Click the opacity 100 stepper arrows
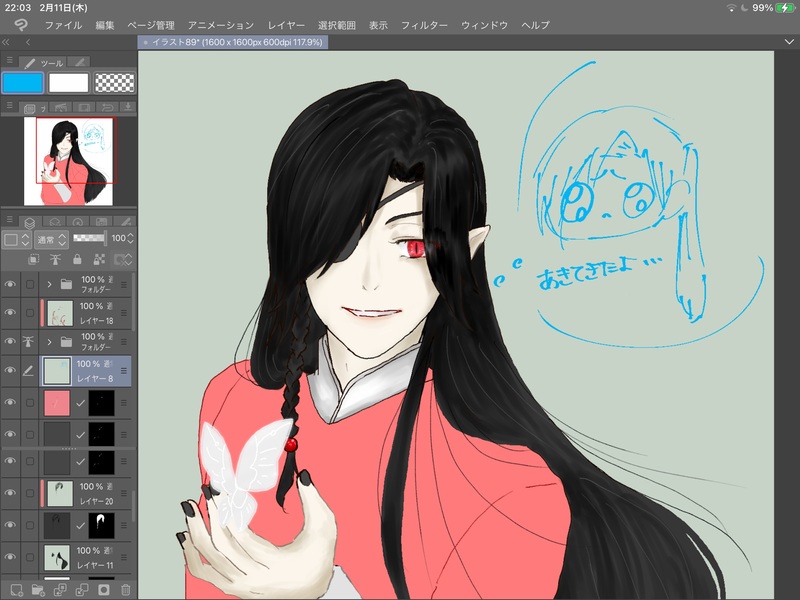 131,238
